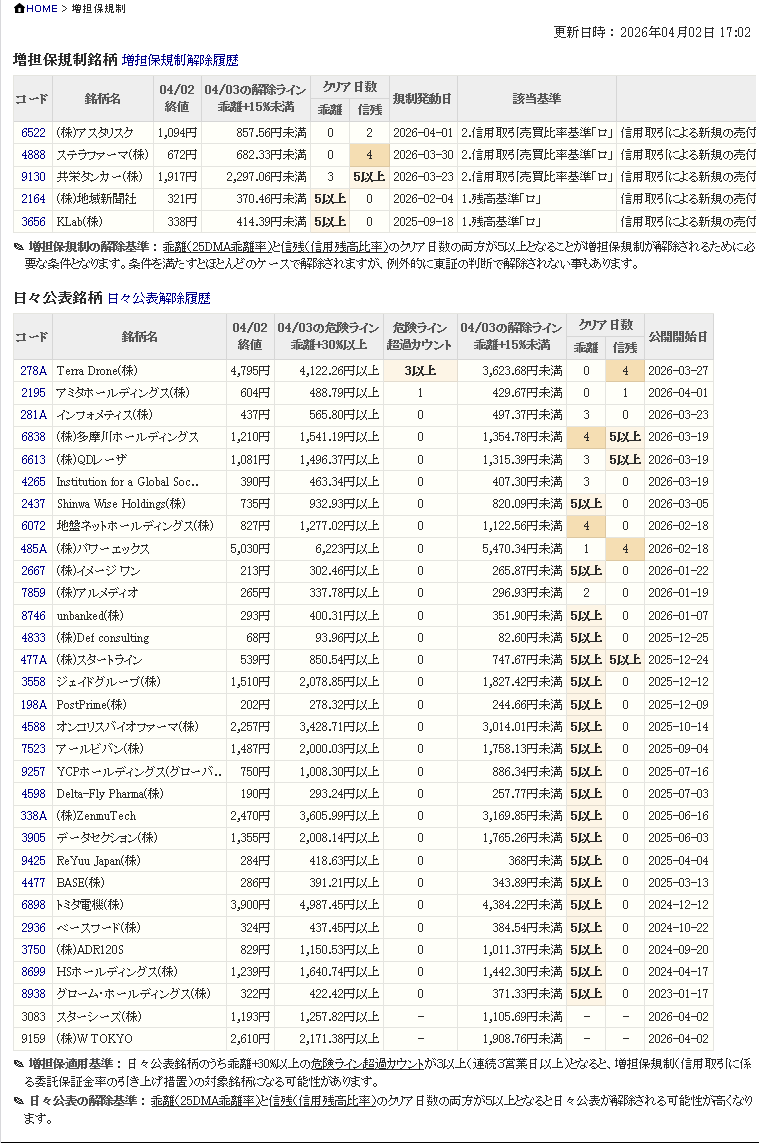This screenshot has height=1143, width=759.
Task: Select stock code 4888 link
Action: pos(33,154)
